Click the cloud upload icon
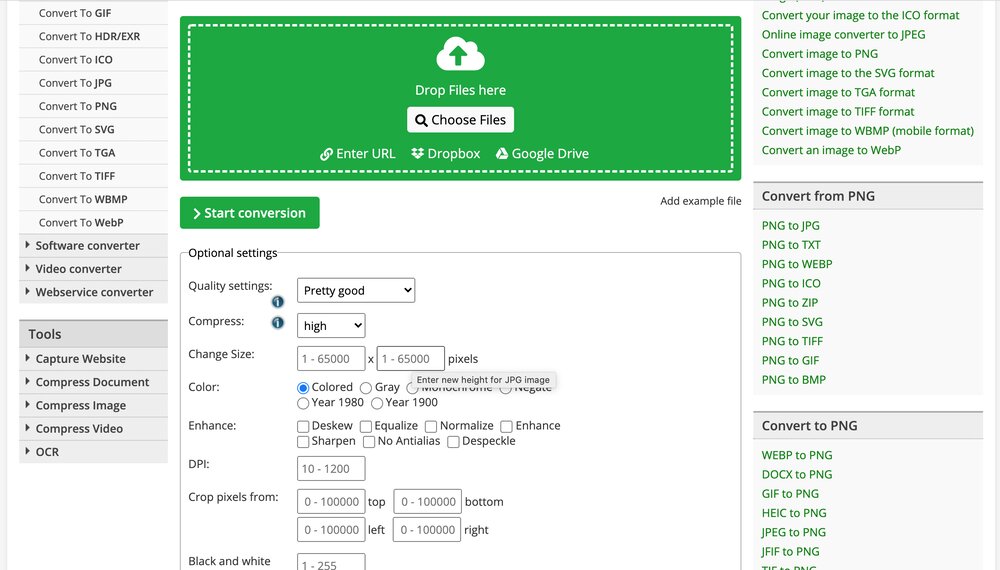 pos(460,55)
